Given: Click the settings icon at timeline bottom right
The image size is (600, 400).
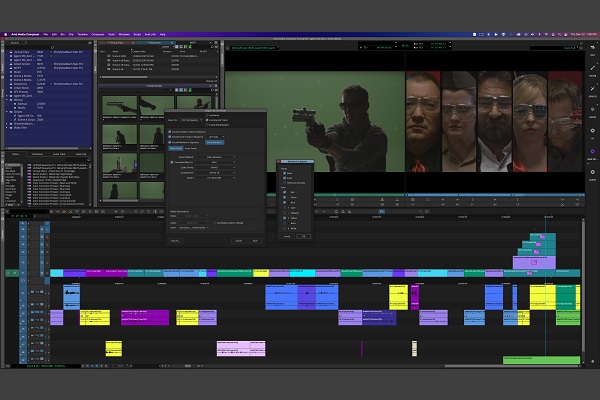Looking at the screenshot, I should (x=592, y=361).
